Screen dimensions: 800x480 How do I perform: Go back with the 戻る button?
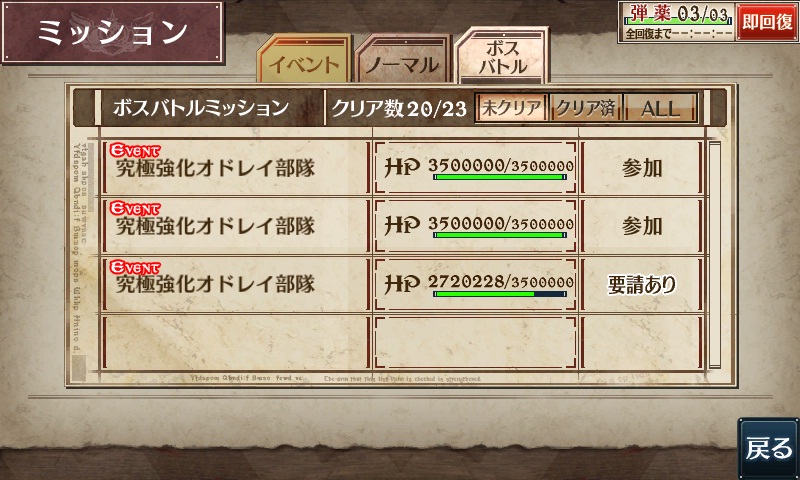tap(769, 448)
